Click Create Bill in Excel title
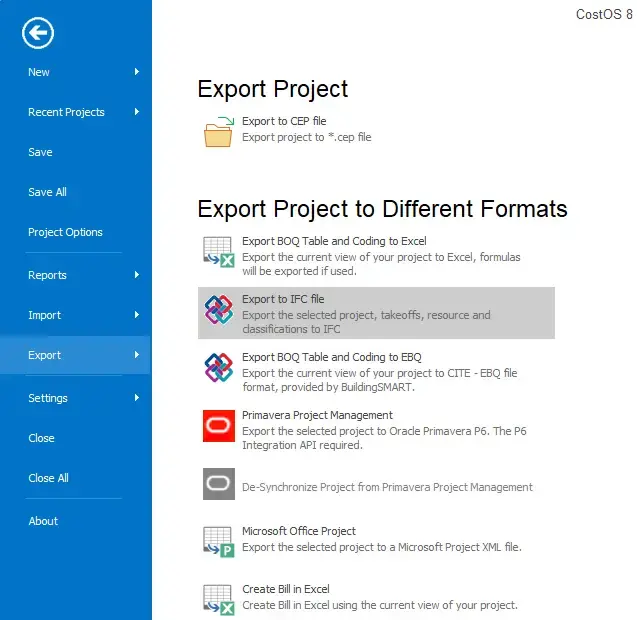This screenshot has width=637, height=620. tap(286, 589)
